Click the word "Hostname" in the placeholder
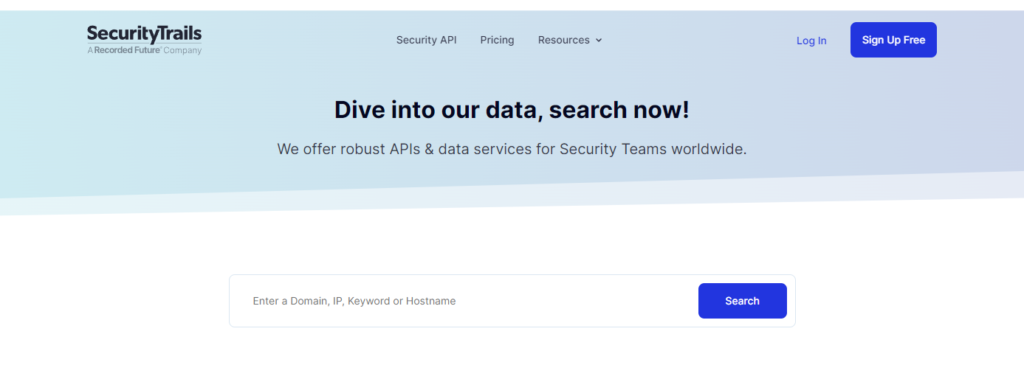 point(431,301)
